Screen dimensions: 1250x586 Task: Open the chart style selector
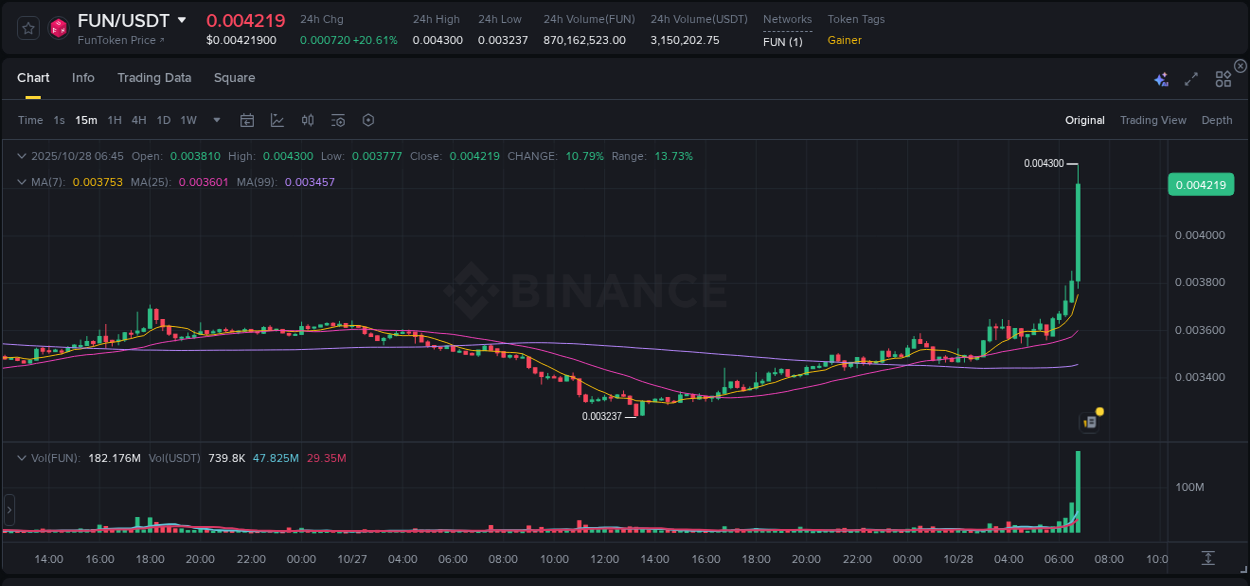tap(277, 120)
